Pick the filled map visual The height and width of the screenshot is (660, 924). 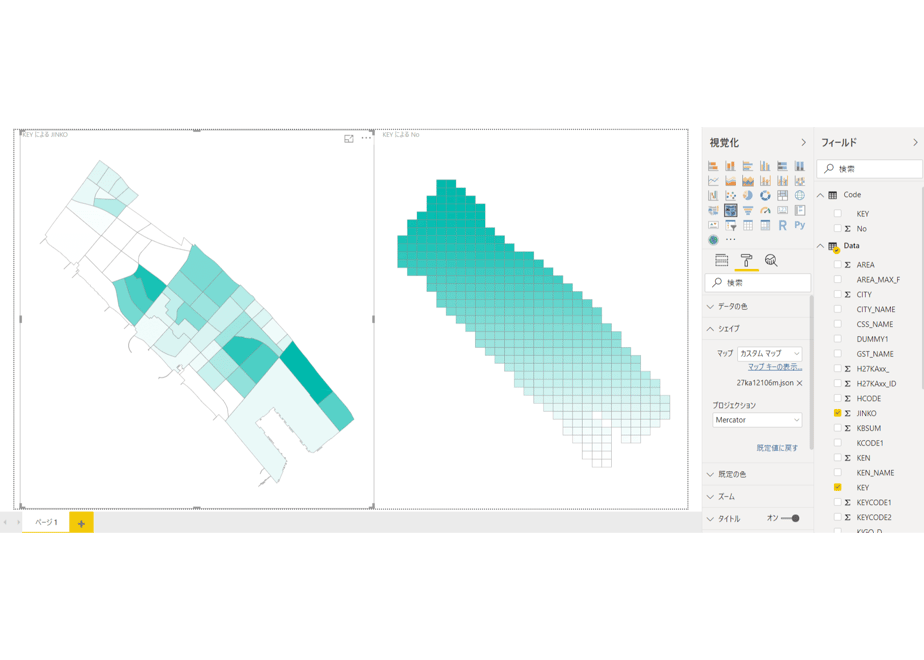pos(713,210)
